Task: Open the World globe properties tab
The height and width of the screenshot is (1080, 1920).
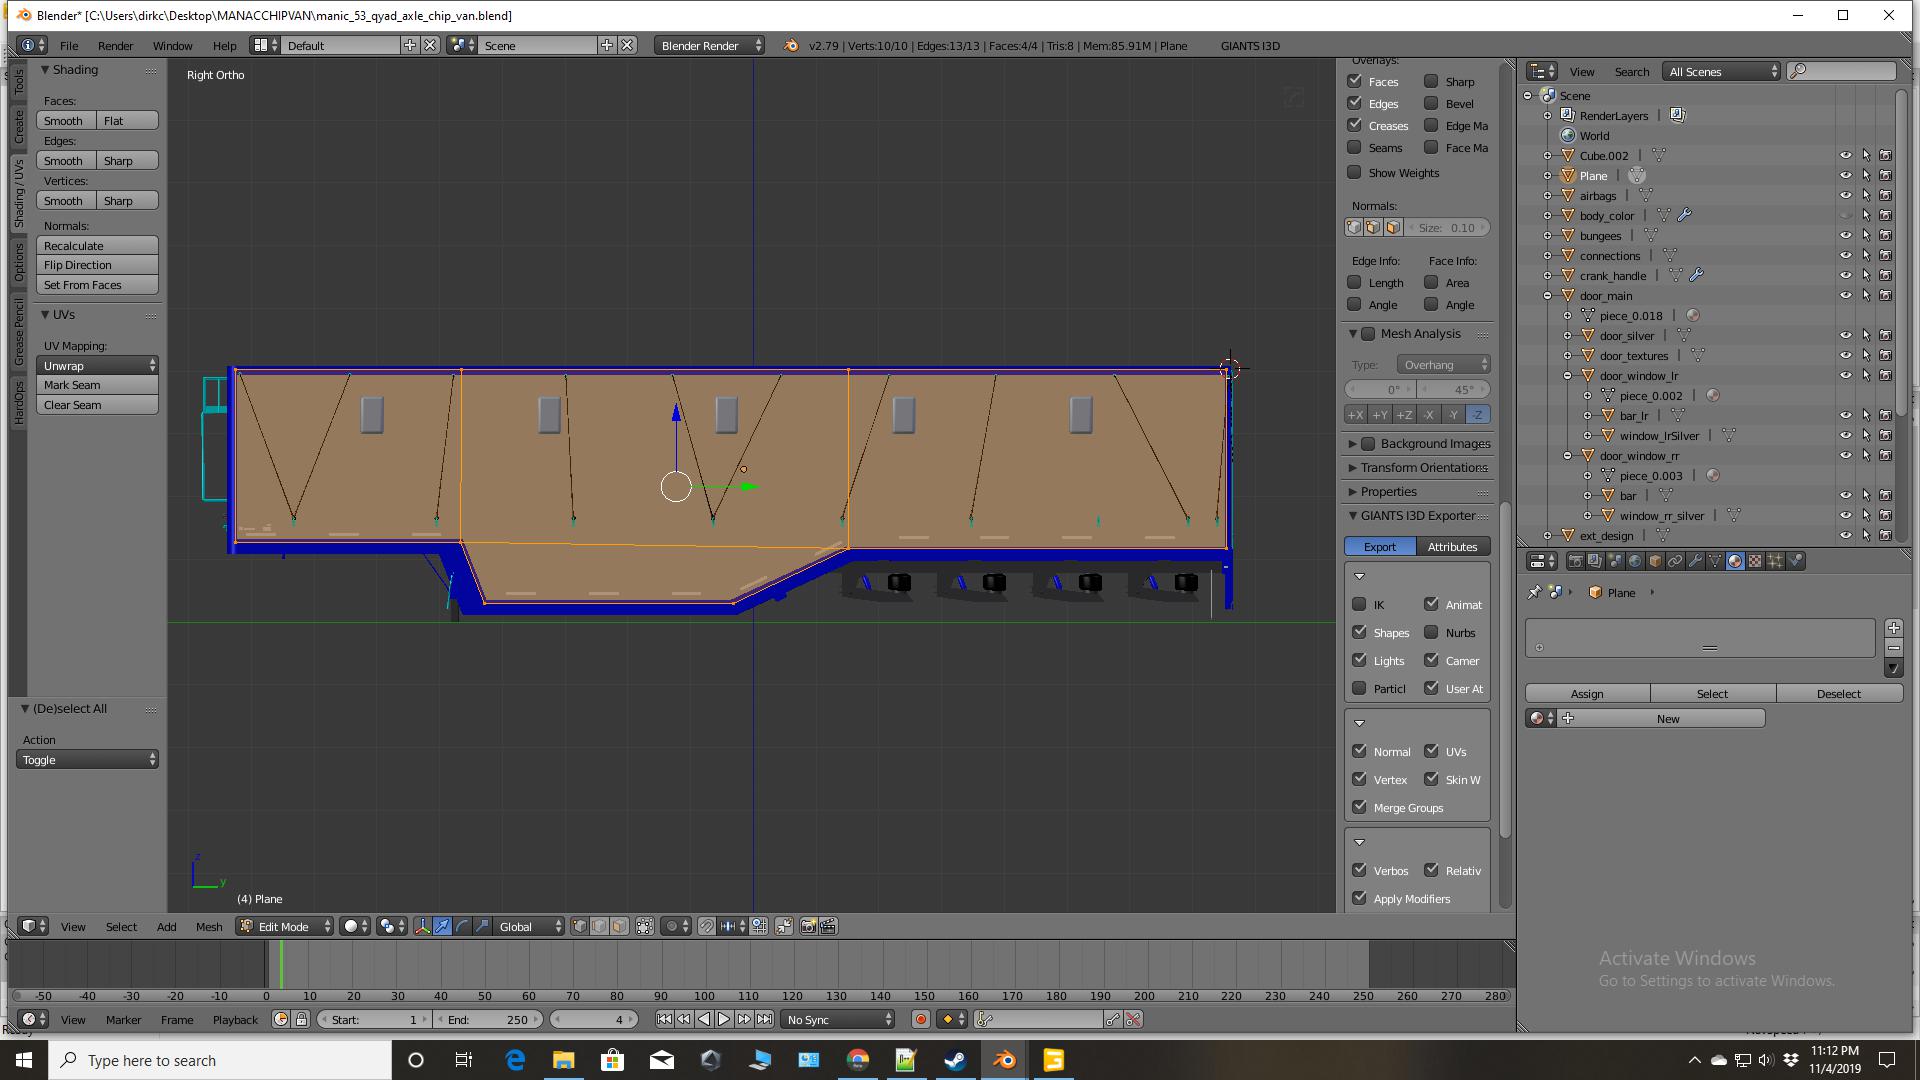Action: 1635,561
